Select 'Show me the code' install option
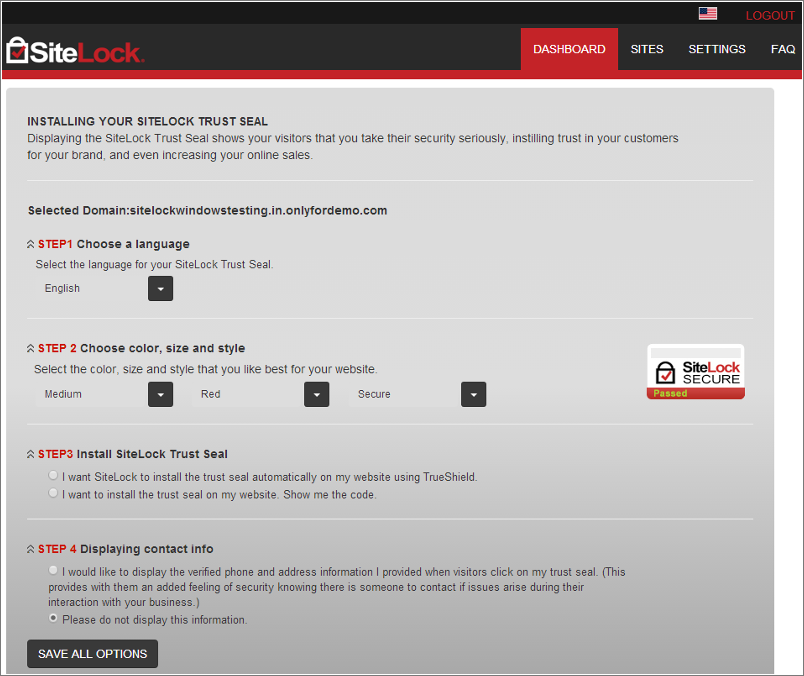This screenshot has width=804, height=676. coord(54,493)
